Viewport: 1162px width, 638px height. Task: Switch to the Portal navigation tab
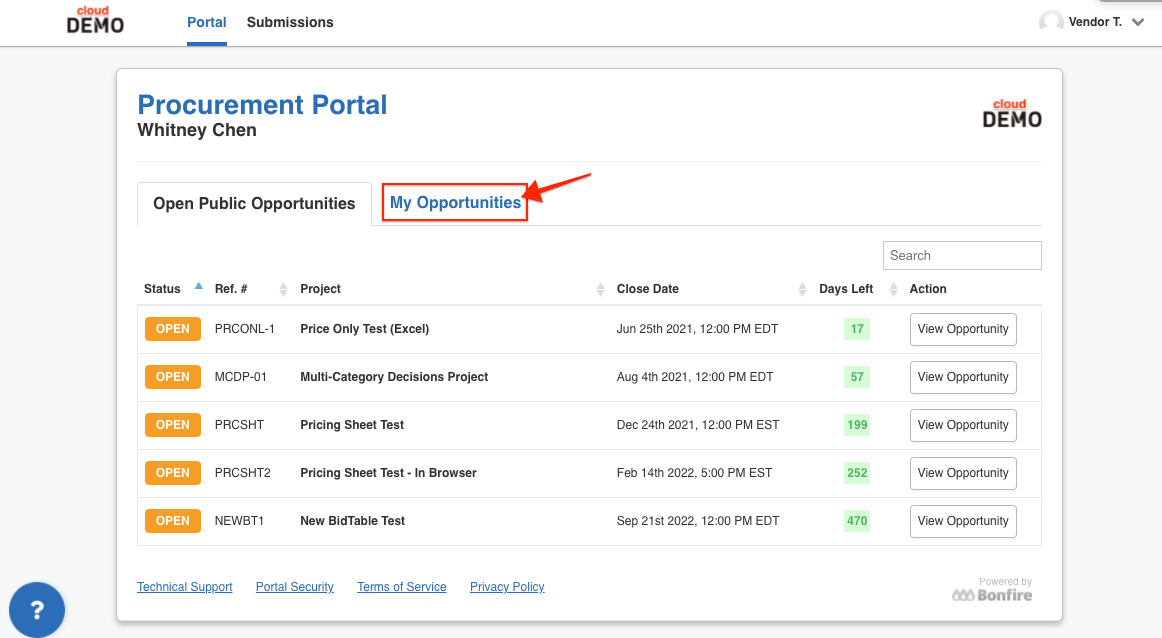click(207, 22)
